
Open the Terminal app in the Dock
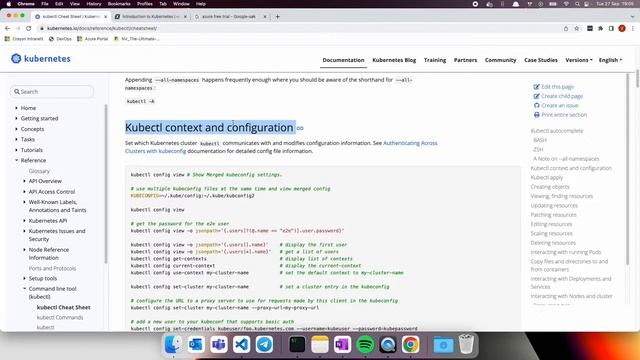(x=297, y=344)
